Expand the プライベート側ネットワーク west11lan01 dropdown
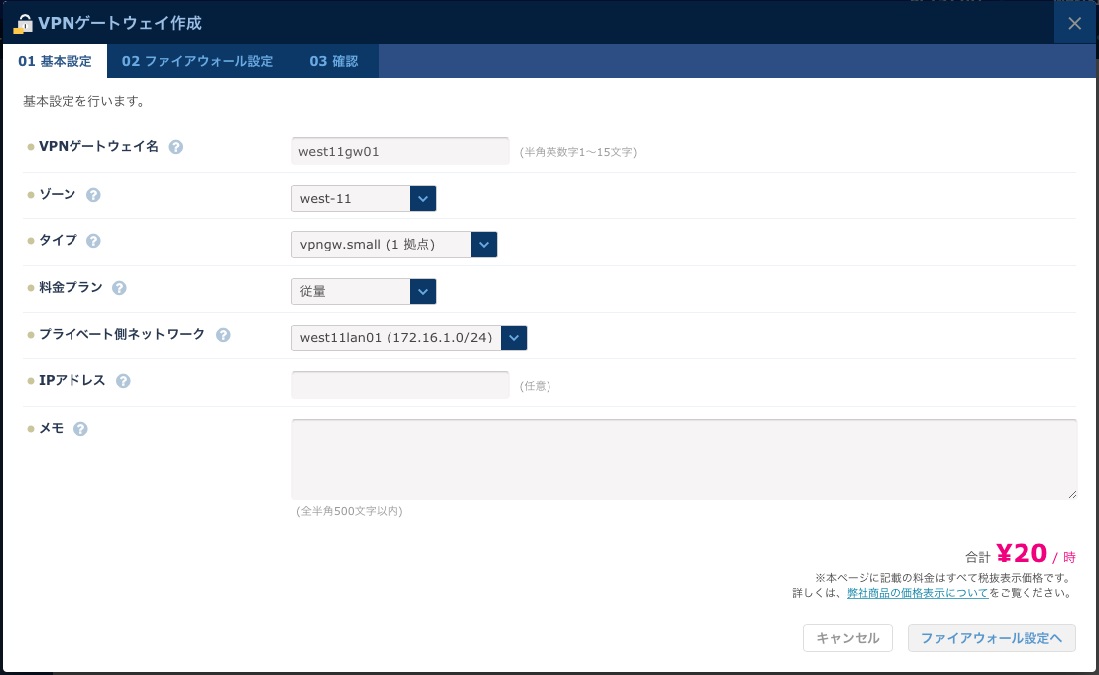Image resolution: width=1099 pixels, height=675 pixels. pos(408,338)
